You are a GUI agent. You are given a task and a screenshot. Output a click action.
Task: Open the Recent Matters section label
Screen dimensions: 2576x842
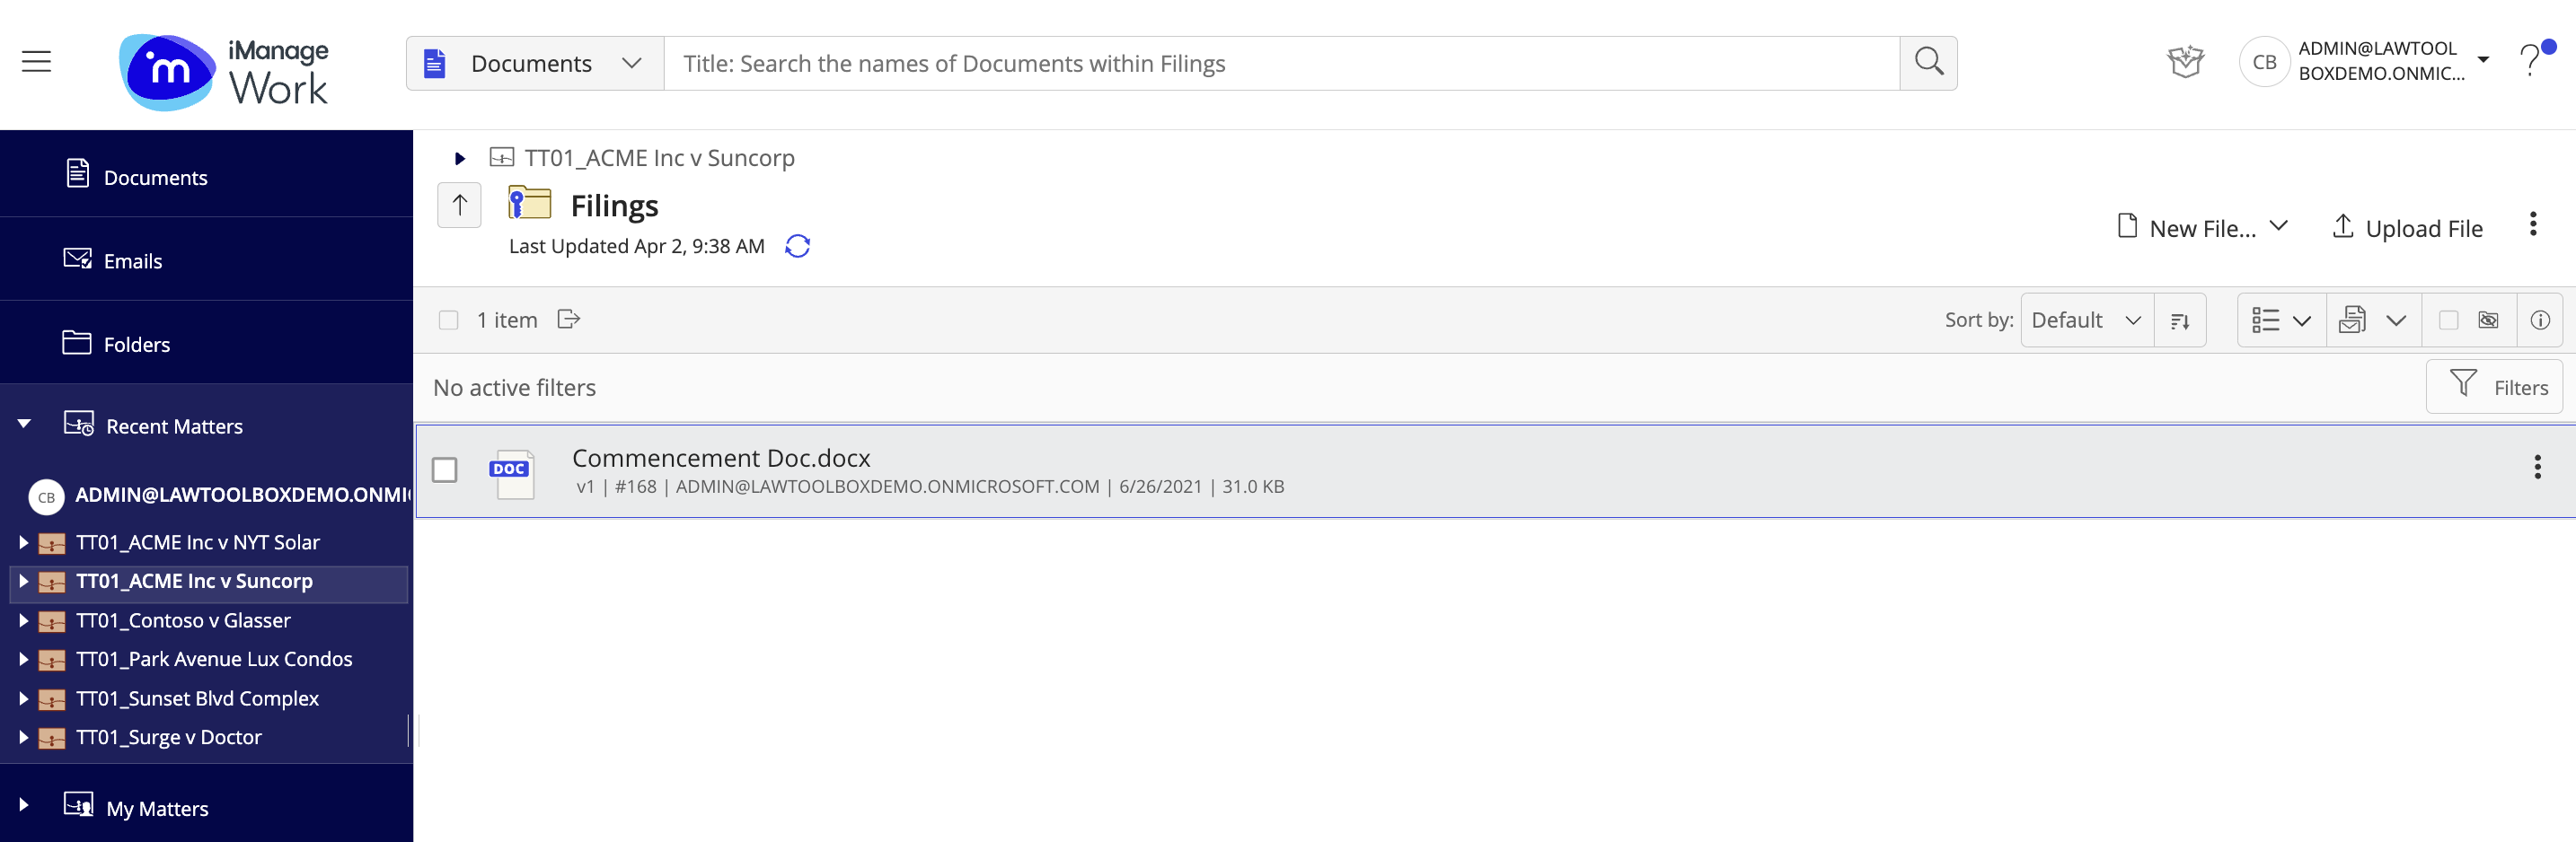tap(174, 426)
